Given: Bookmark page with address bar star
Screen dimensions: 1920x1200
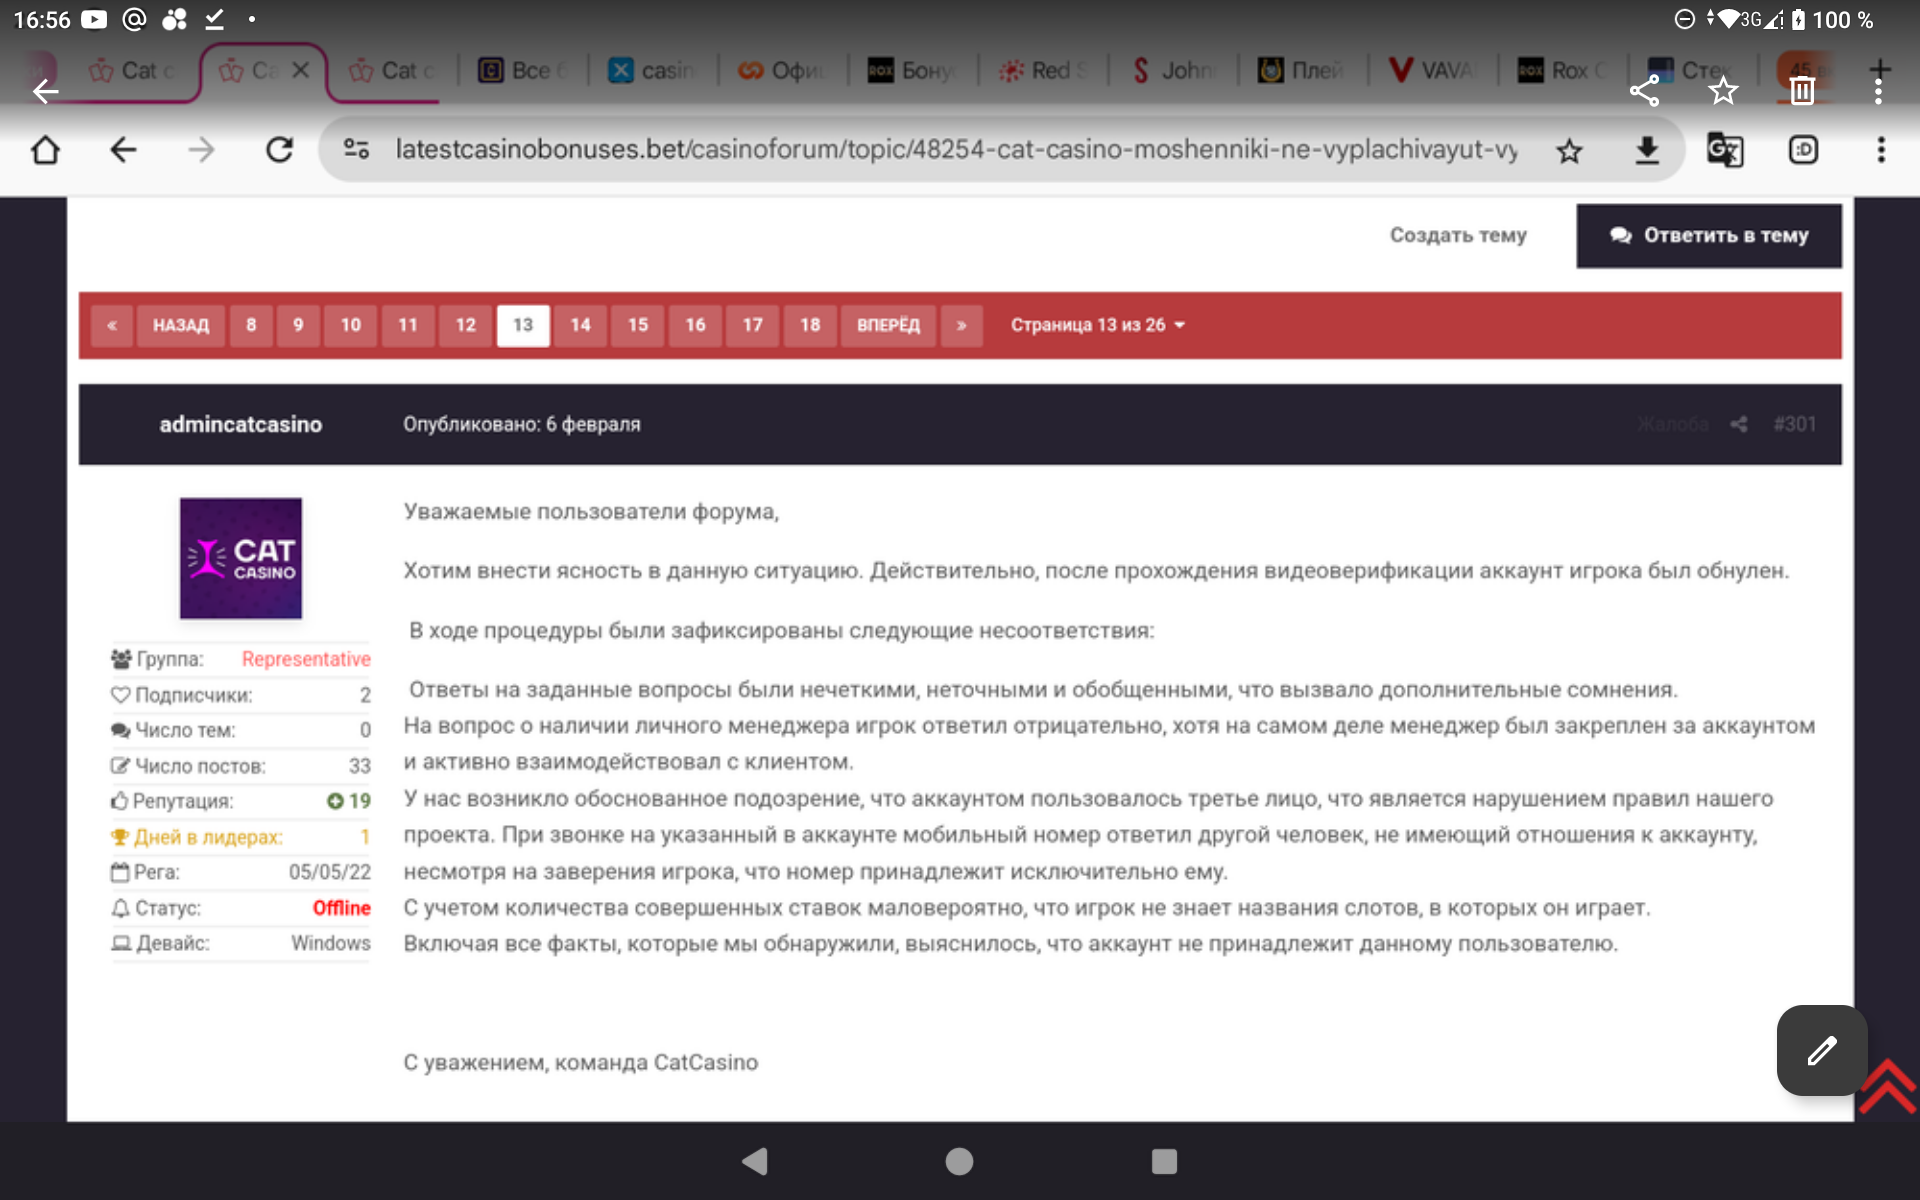Looking at the screenshot, I should point(1569,151).
